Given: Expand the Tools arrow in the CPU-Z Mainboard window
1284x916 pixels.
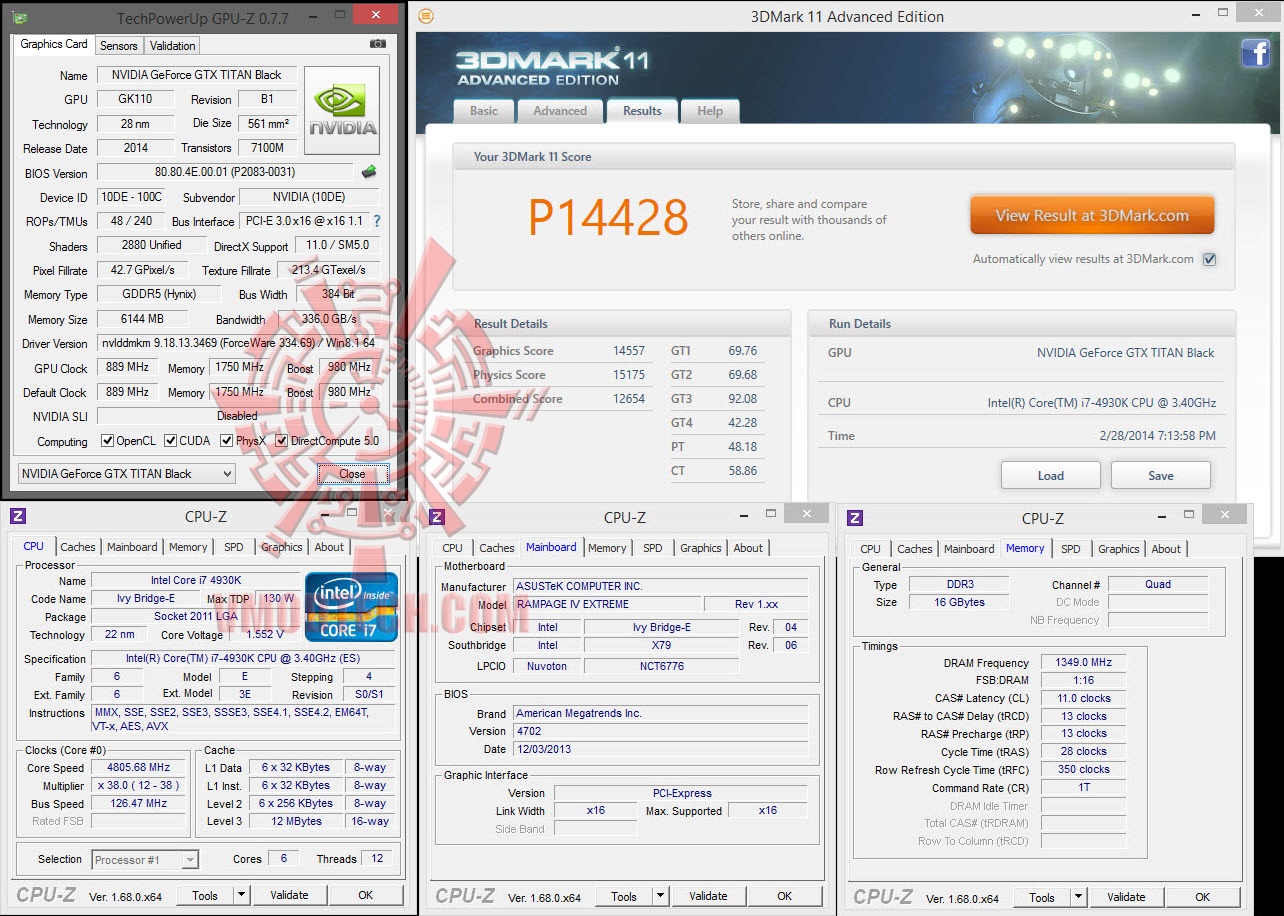Looking at the screenshot, I should coord(659,896).
